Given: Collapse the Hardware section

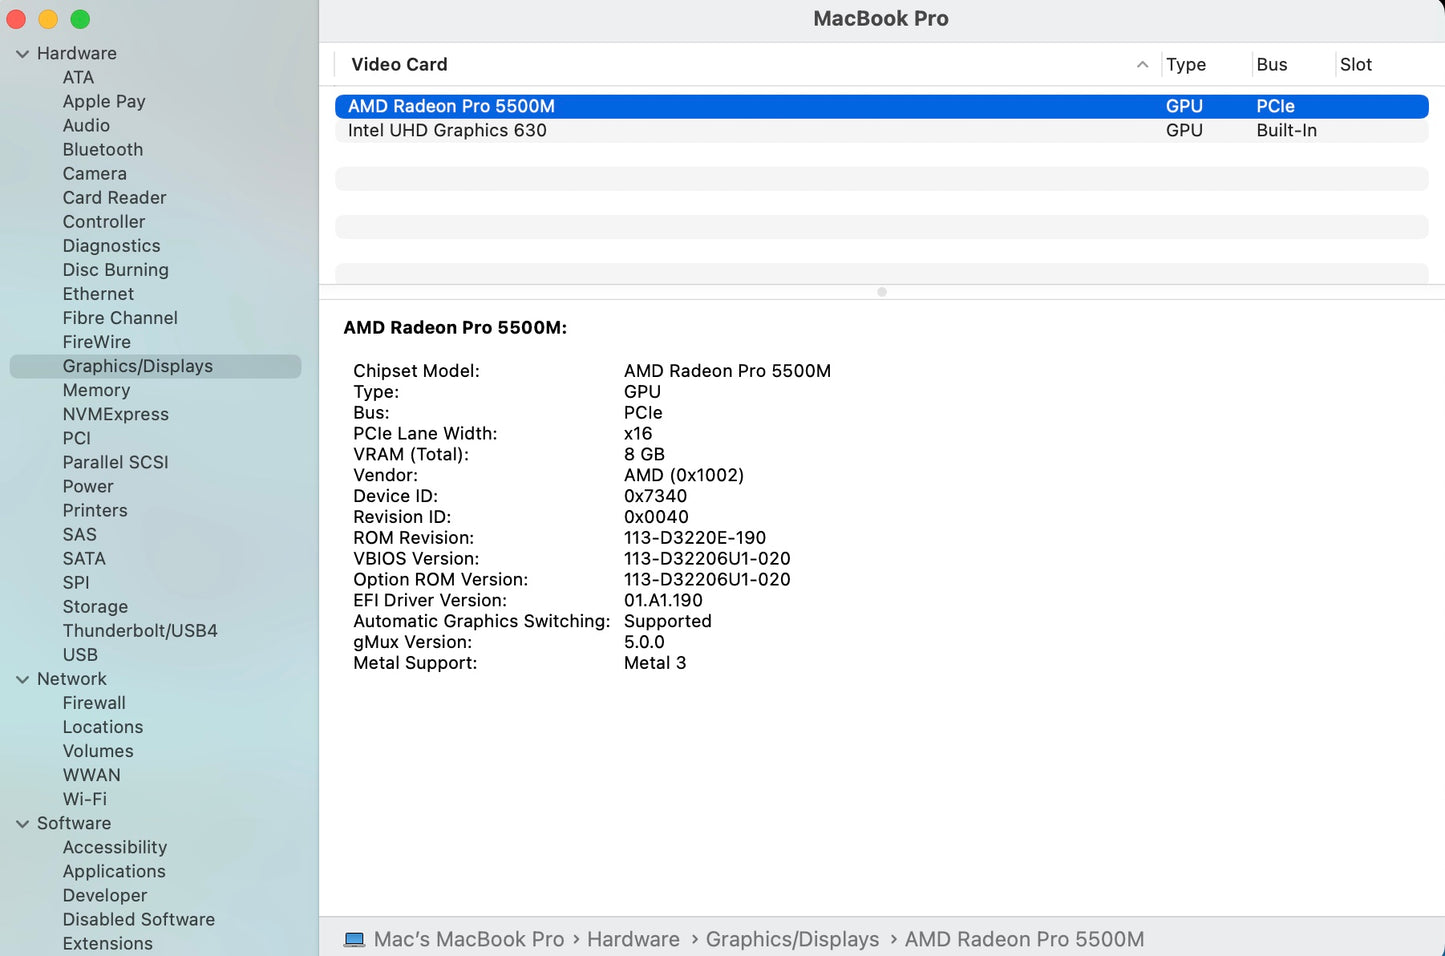Looking at the screenshot, I should [x=22, y=54].
